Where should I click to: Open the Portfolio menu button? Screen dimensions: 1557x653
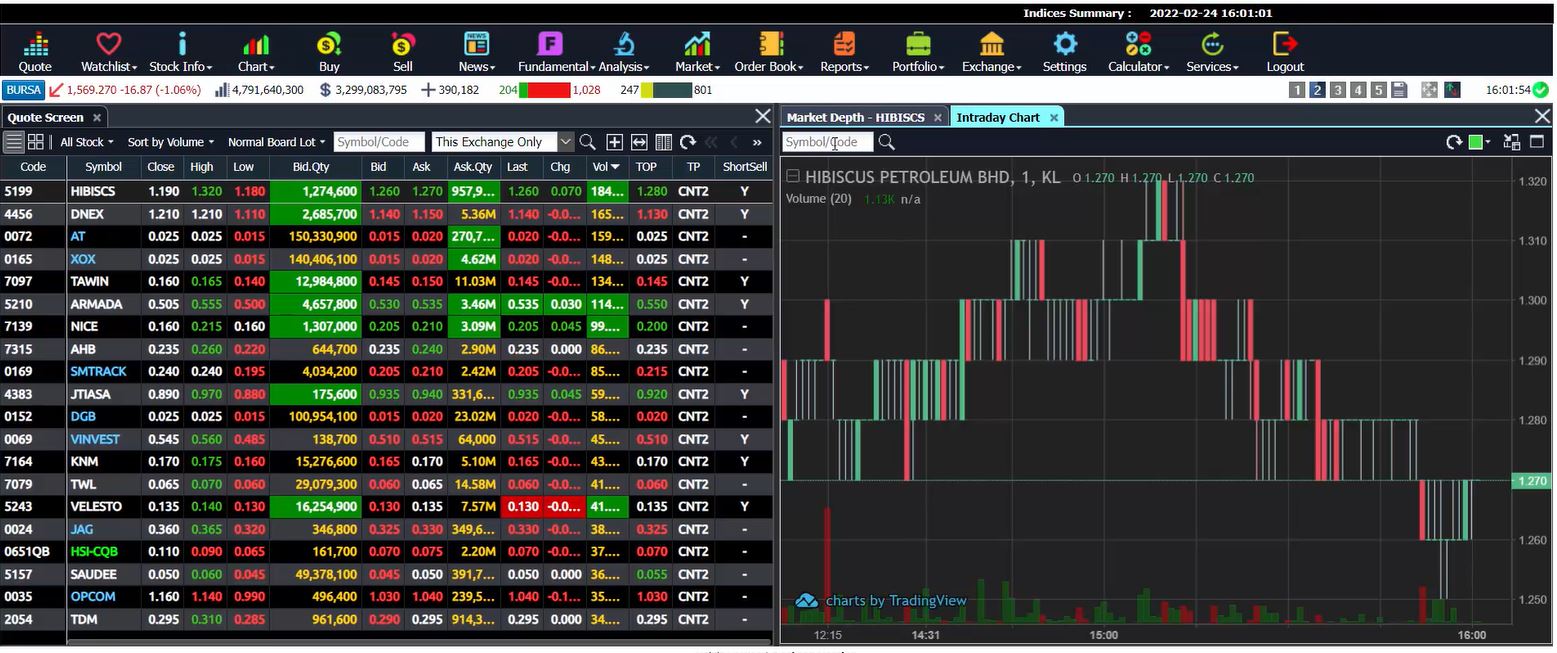click(x=918, y=52)
